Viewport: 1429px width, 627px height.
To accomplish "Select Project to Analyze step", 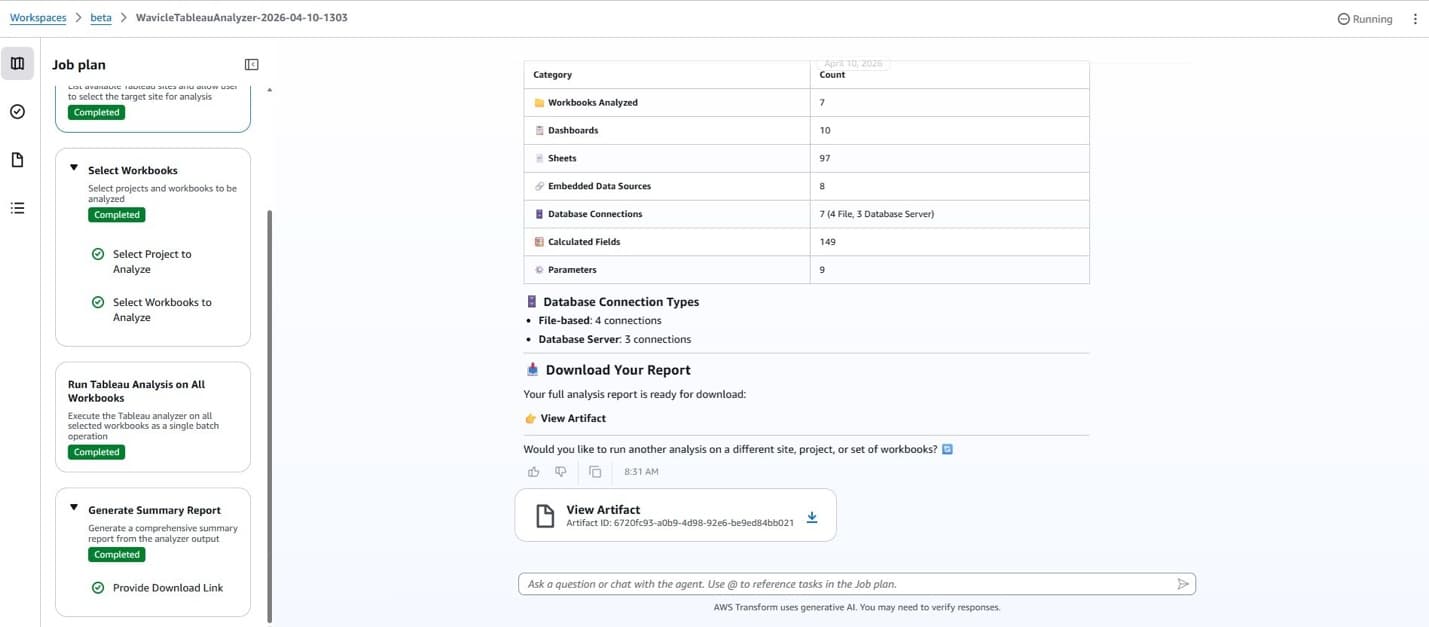I will click(x=152, y=262).
